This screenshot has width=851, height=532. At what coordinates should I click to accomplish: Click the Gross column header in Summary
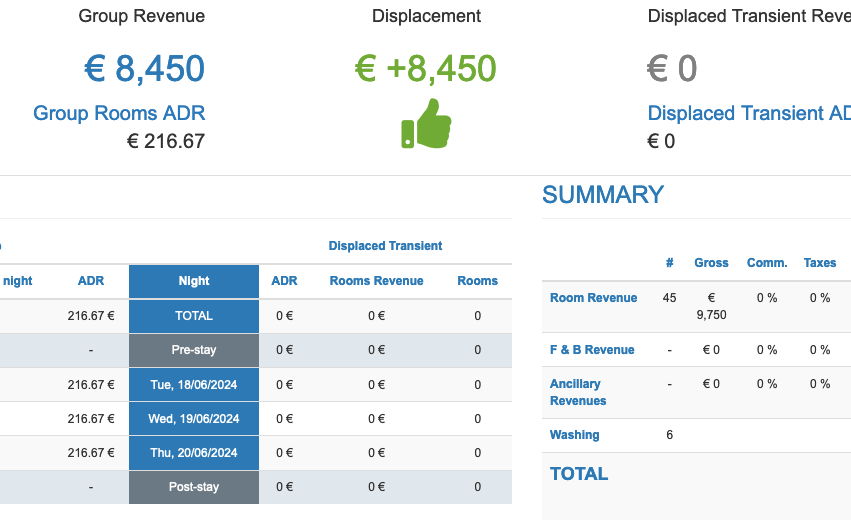(x=711, y=263)
